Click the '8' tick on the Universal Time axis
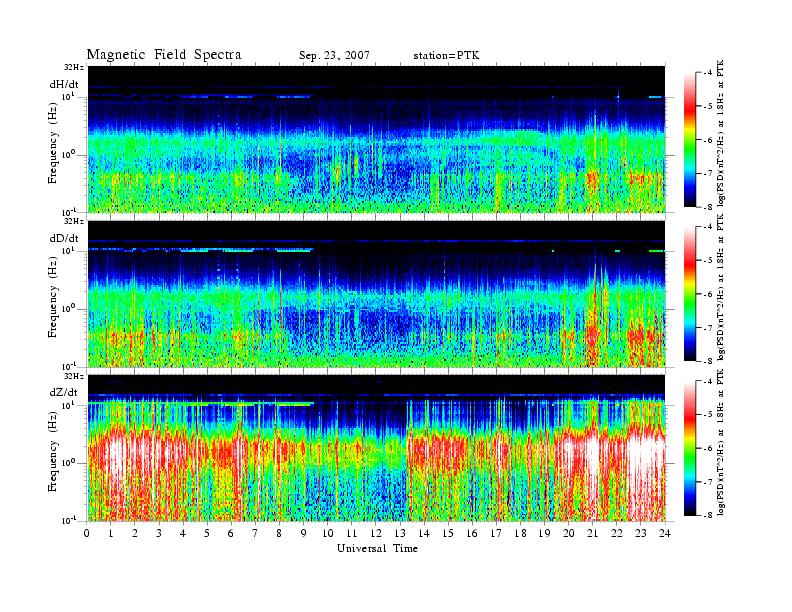The image size is (792, 612). [279, 533]
